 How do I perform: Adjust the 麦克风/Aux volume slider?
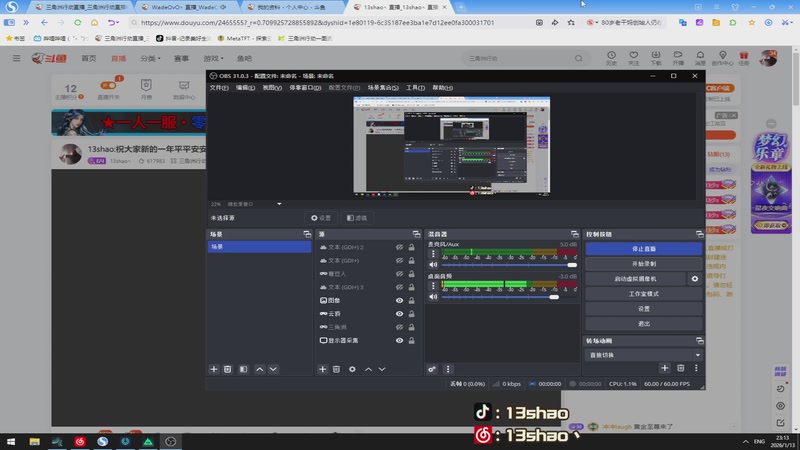click(x=509, y=265)
